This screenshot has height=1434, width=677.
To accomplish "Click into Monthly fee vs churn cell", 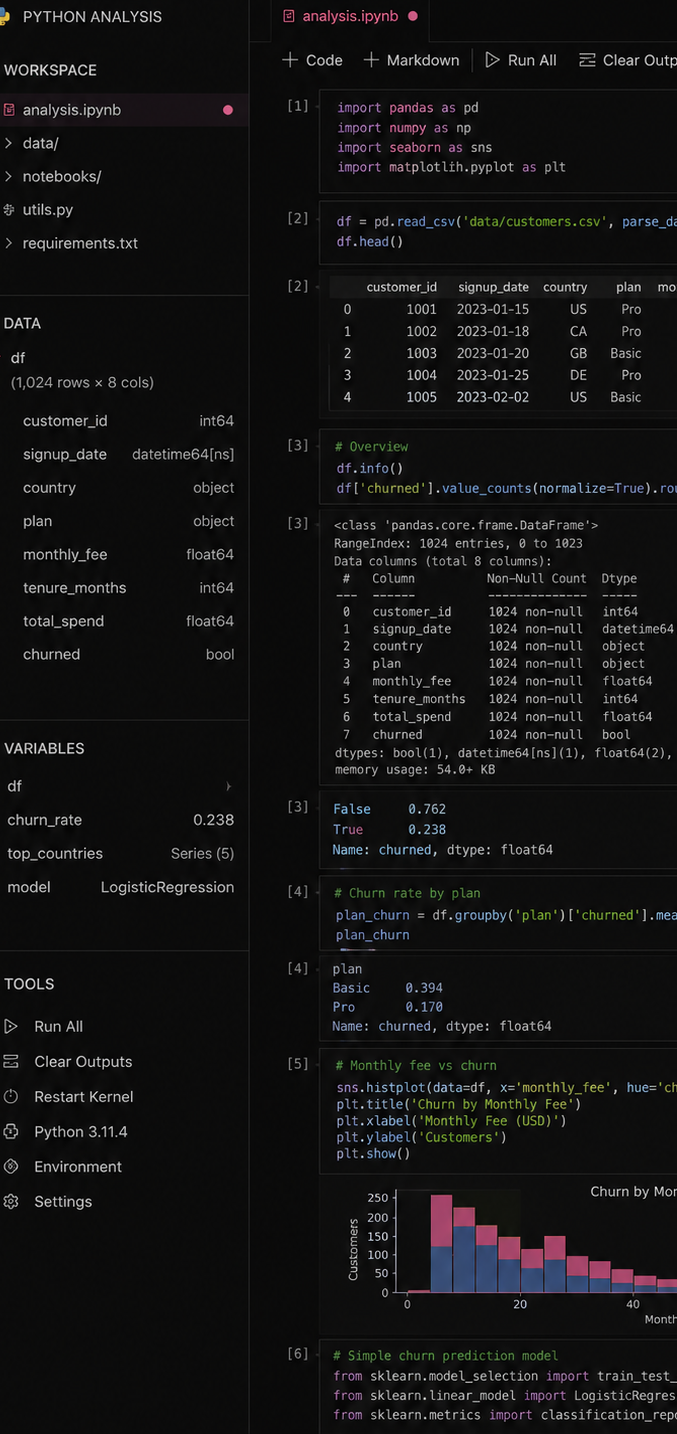I will point(498,1111).
